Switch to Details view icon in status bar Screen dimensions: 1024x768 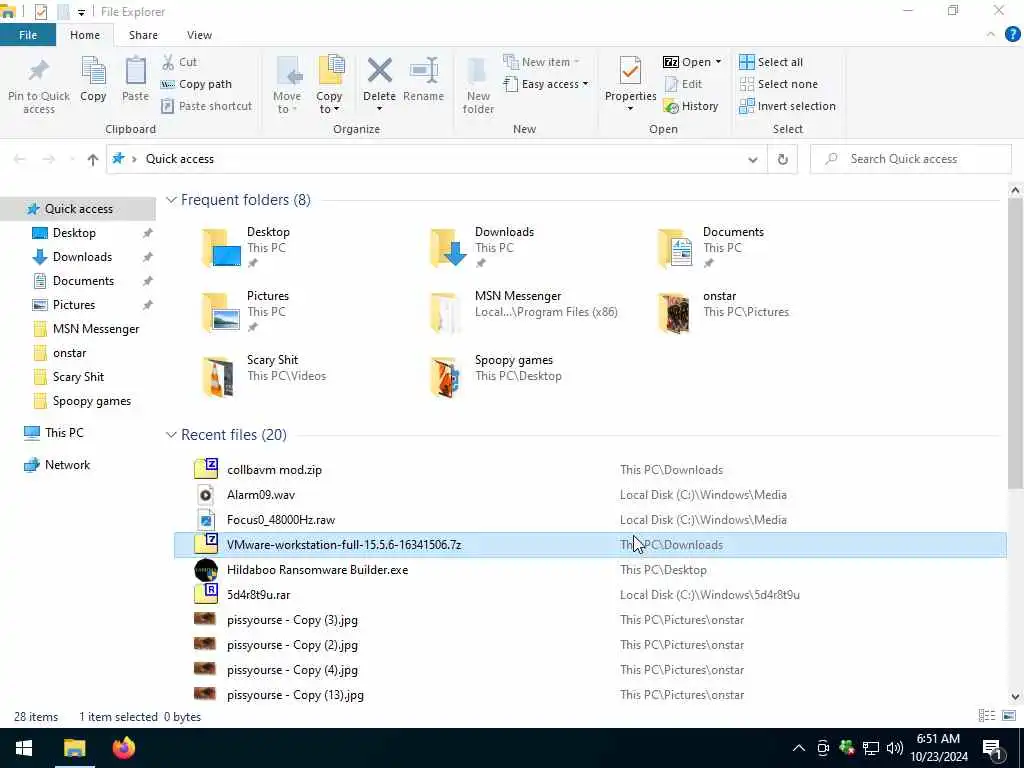click(x=987, y=716)
